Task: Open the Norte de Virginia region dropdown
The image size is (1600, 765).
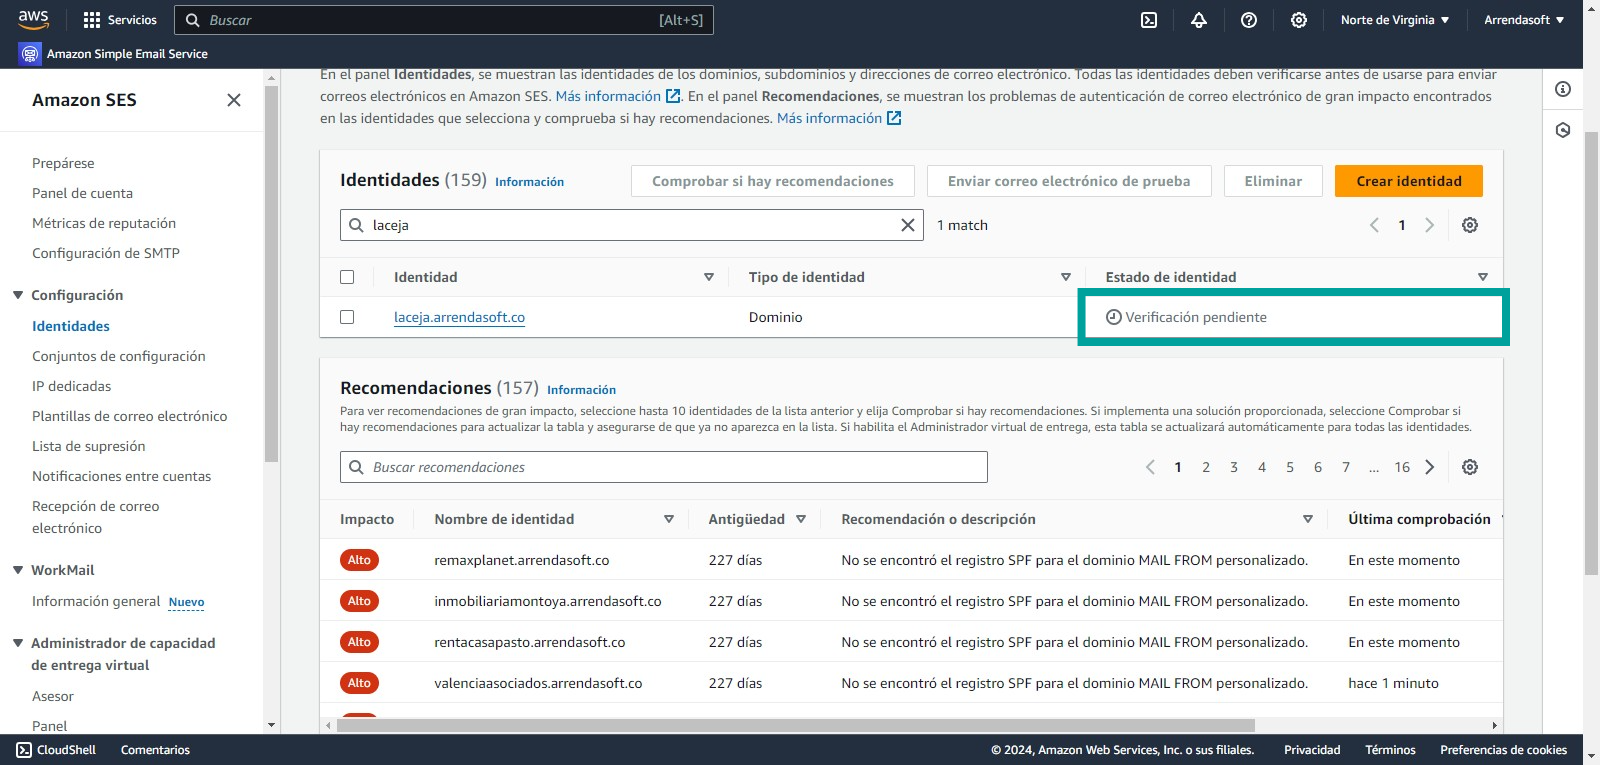Action: [x=1395, y=20]
